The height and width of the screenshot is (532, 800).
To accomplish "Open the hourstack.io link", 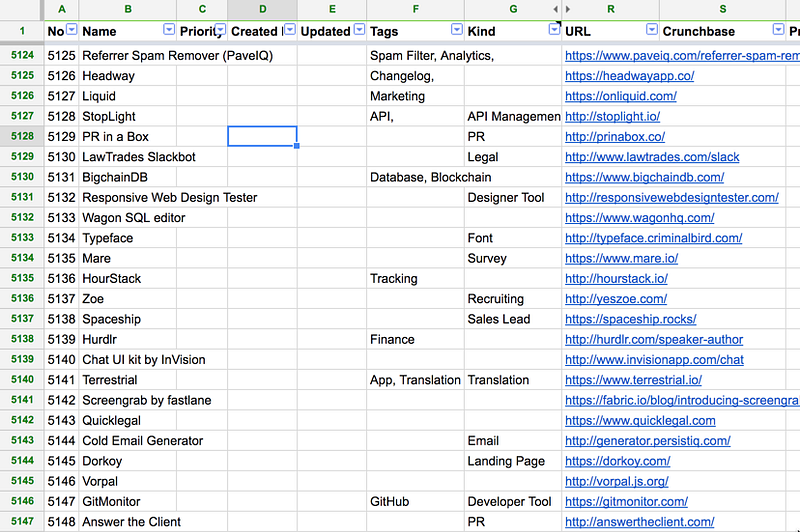I will (616, 278).
